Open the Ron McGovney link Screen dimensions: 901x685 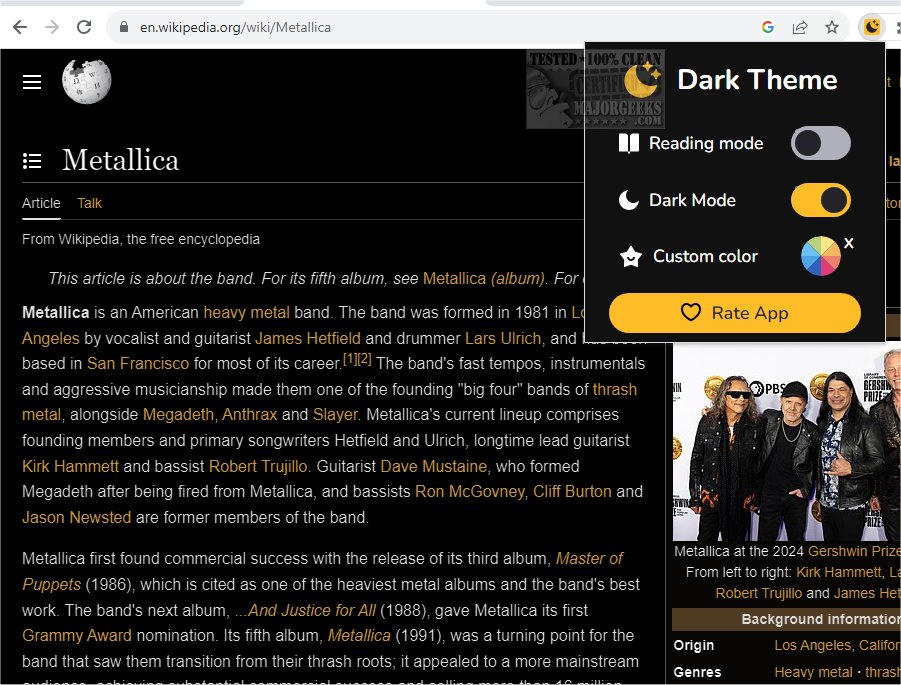(x=469, y=491)
